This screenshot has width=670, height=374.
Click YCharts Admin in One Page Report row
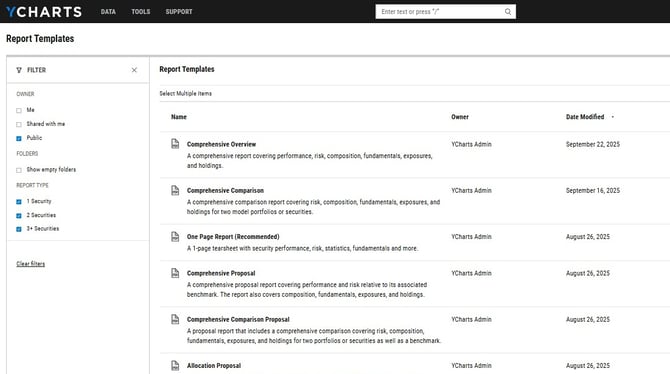[x=471, y=236]
